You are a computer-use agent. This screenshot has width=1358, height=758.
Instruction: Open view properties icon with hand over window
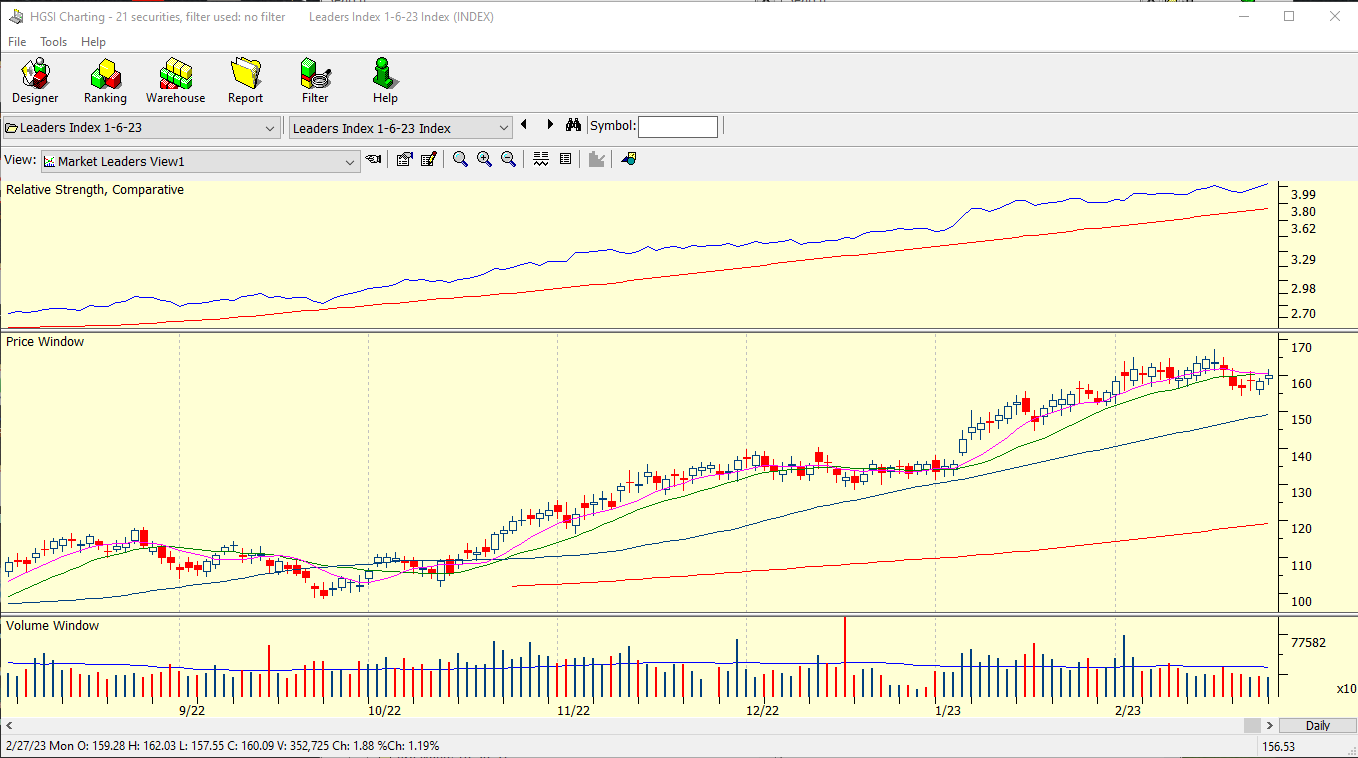pos(404,159)
